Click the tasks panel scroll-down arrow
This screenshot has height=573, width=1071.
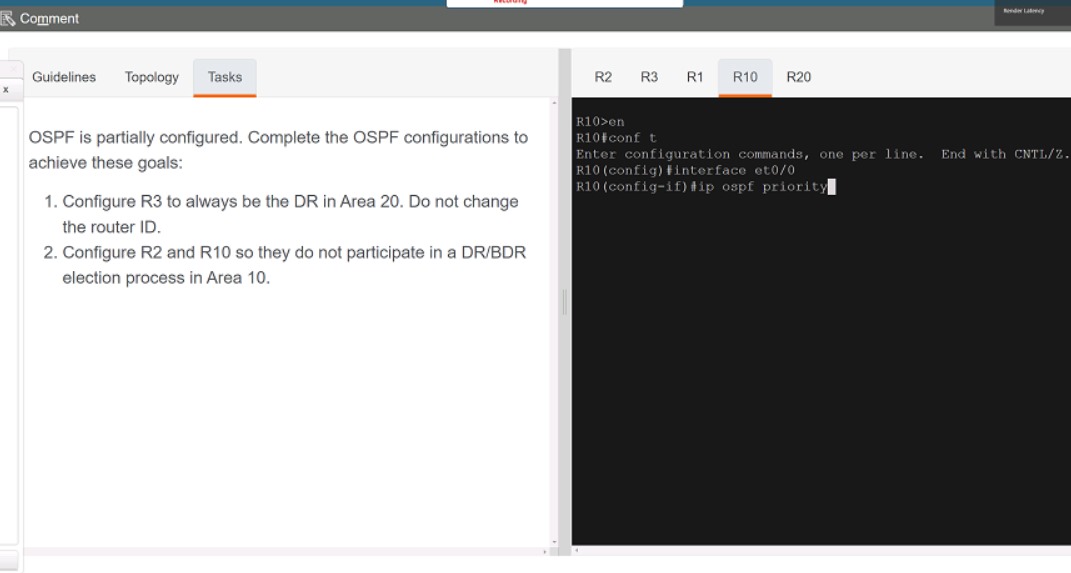pyautogui.click(x=553, y=540)
